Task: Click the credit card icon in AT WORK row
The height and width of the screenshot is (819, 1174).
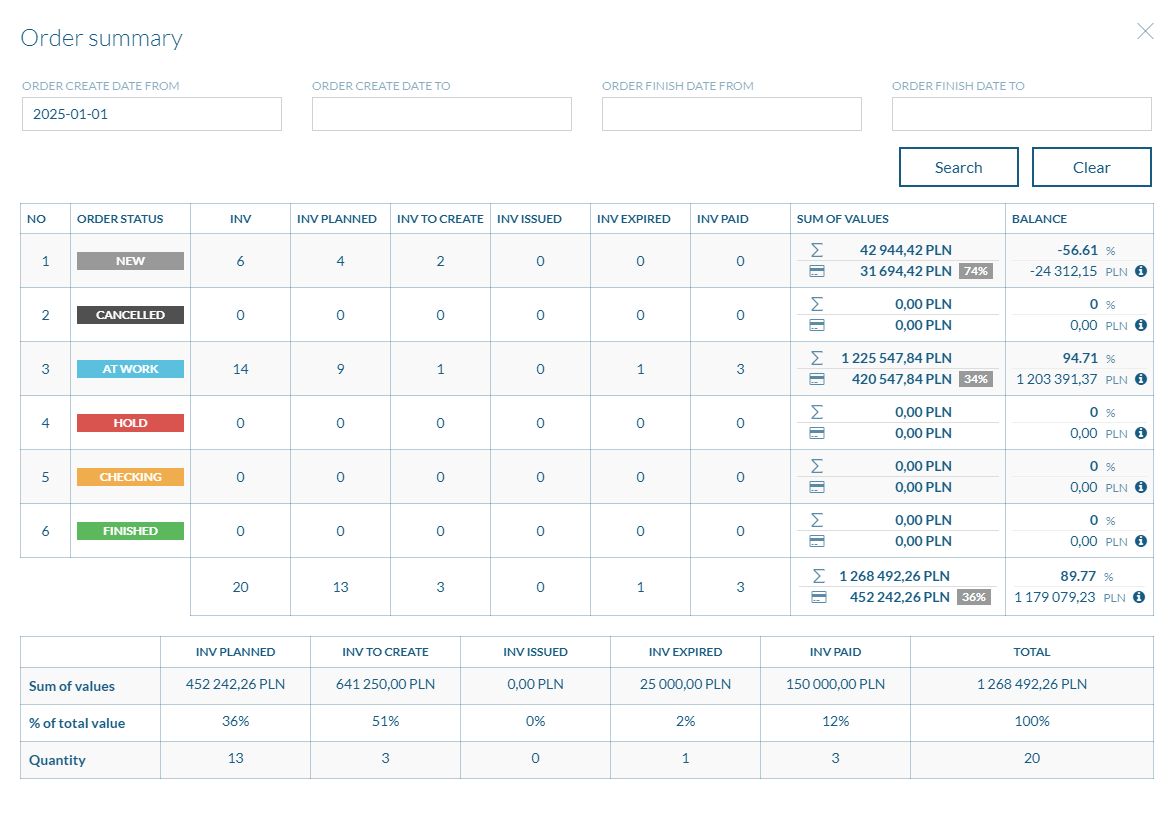Action: (816, 379)
